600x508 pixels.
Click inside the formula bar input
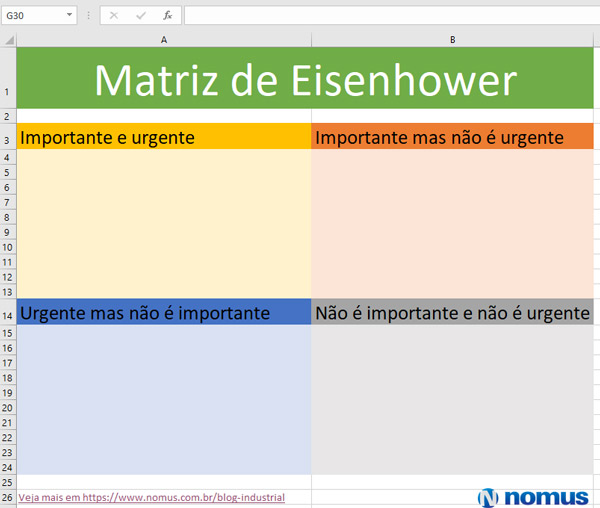(x=390, y=16)
